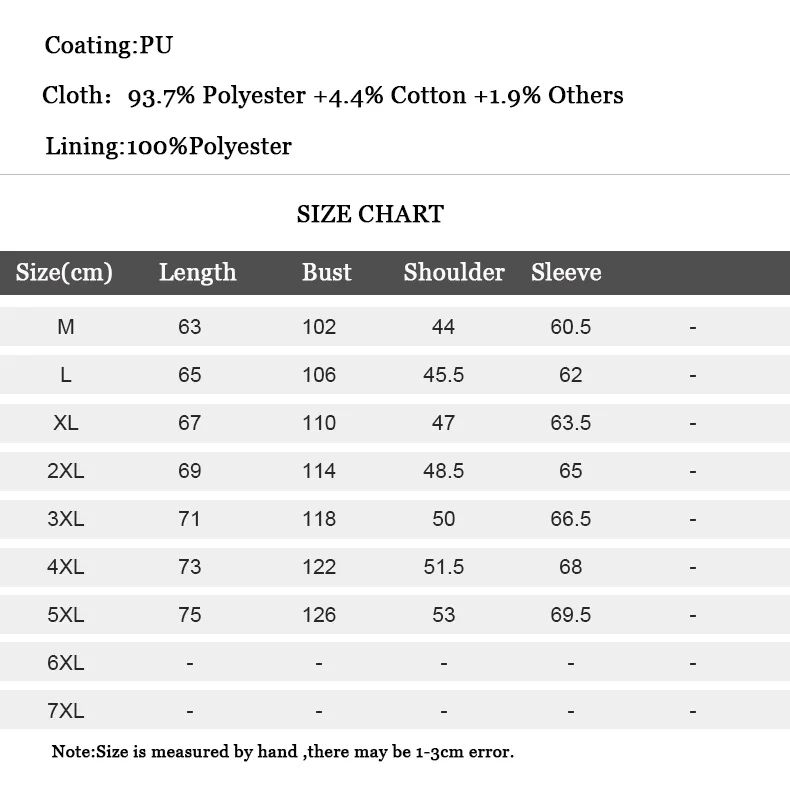Click the L size row label
This screenshot has height=794, width=790.
pyautogui.click(x=66, y=375)
